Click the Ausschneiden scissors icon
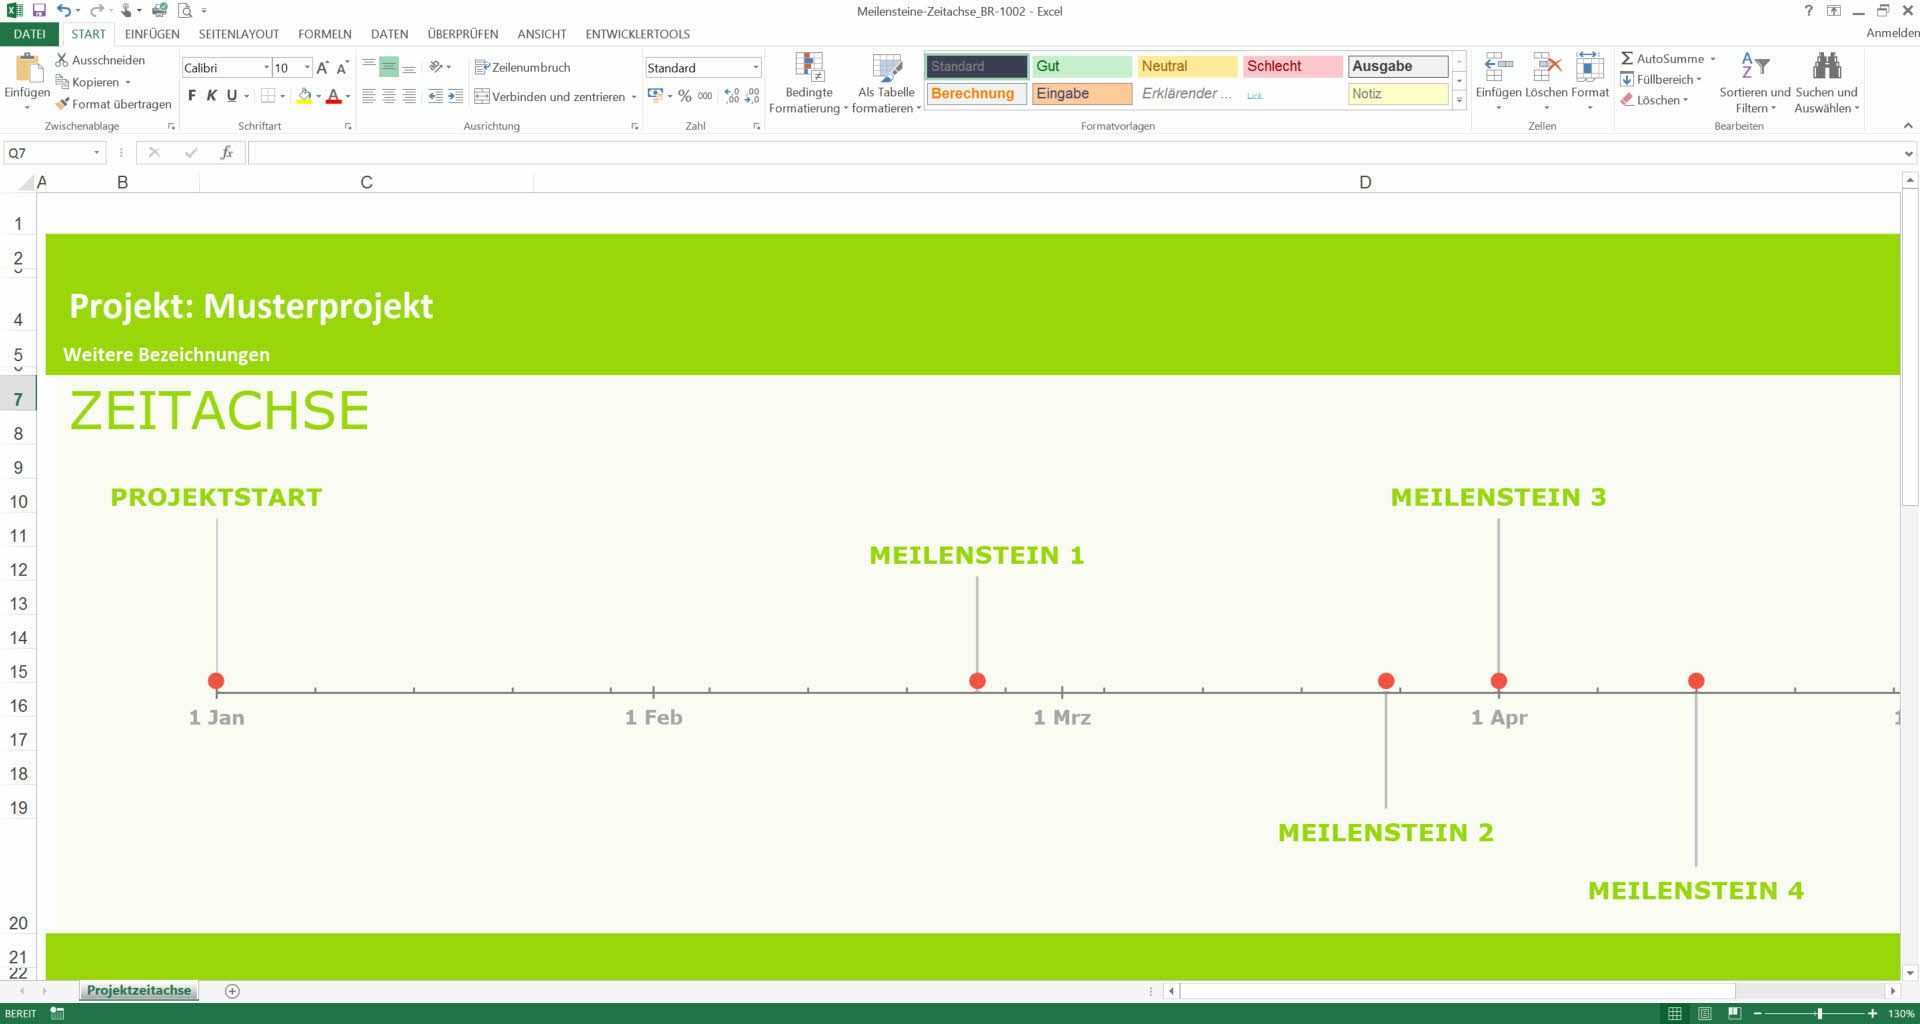 pos(62,60)
